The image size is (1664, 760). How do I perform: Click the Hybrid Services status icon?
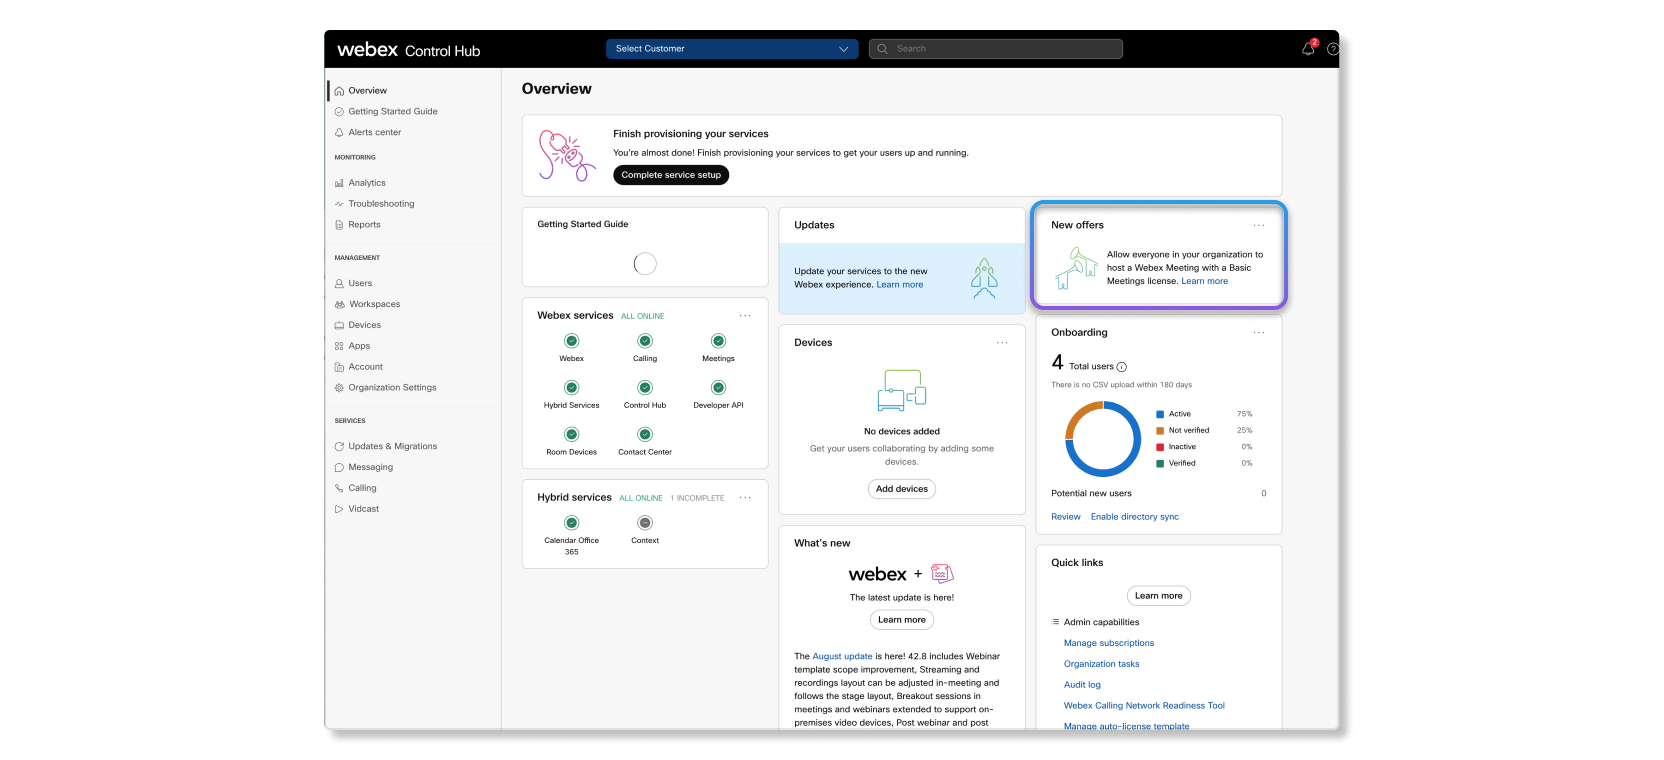(x=572, y=388)
